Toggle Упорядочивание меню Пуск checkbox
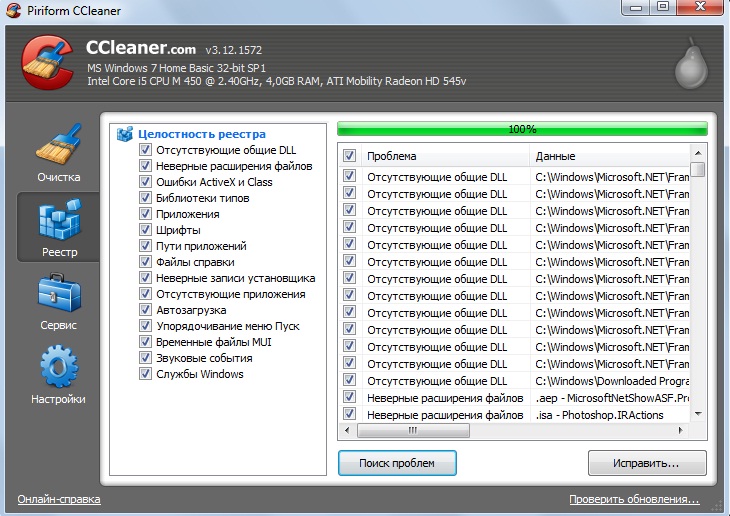 tap(145, 326)
